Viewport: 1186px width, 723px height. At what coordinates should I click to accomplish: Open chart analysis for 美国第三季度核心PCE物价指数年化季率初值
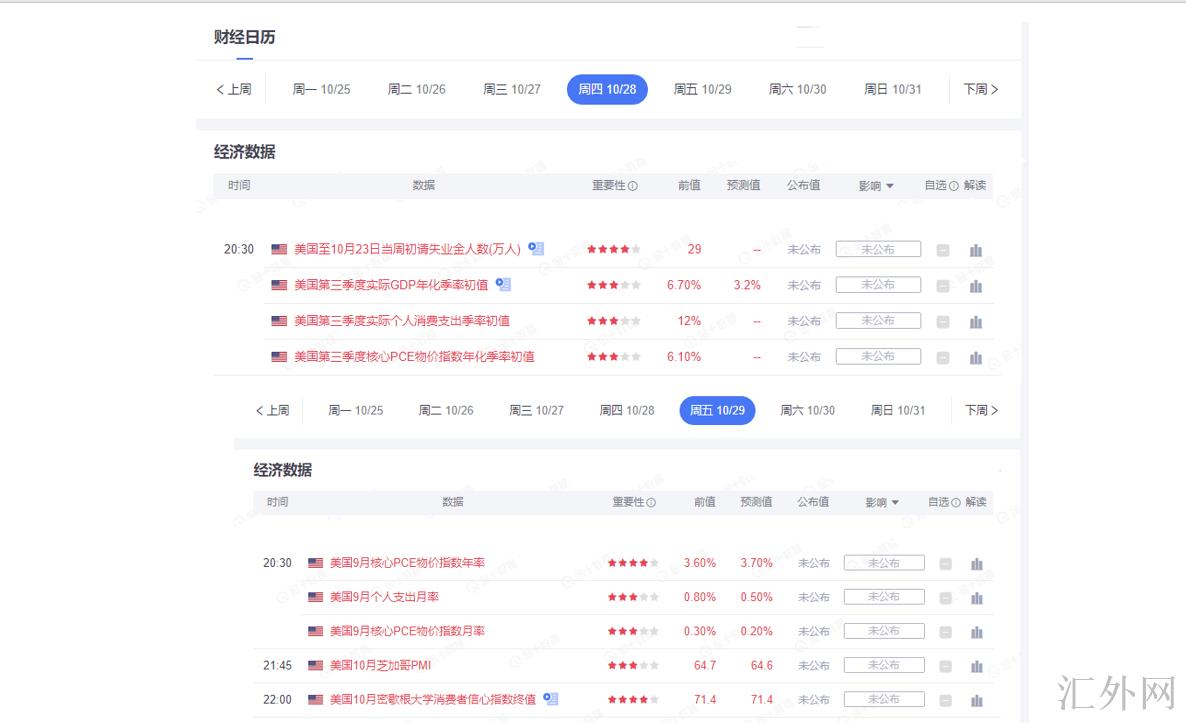pyautogui.click(x=976, y=358)
